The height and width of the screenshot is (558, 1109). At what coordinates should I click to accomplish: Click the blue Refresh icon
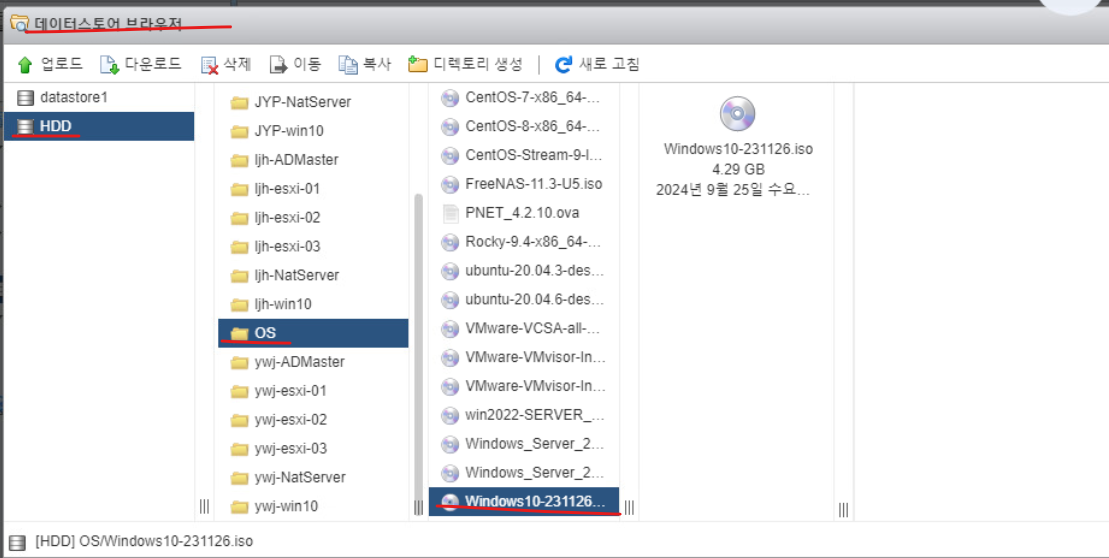point(564,65)
